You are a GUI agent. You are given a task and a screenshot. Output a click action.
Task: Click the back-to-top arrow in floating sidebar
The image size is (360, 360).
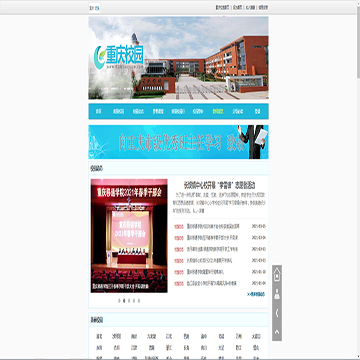click(x=277, y=332)
